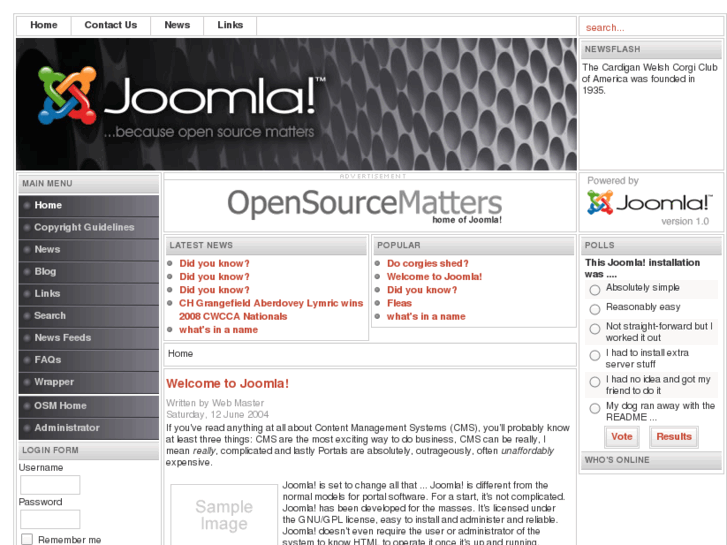Open Wrapper in the Main Menu
Image resolution: width=727 pixels, height=545 pixels.
coord(89,382)
